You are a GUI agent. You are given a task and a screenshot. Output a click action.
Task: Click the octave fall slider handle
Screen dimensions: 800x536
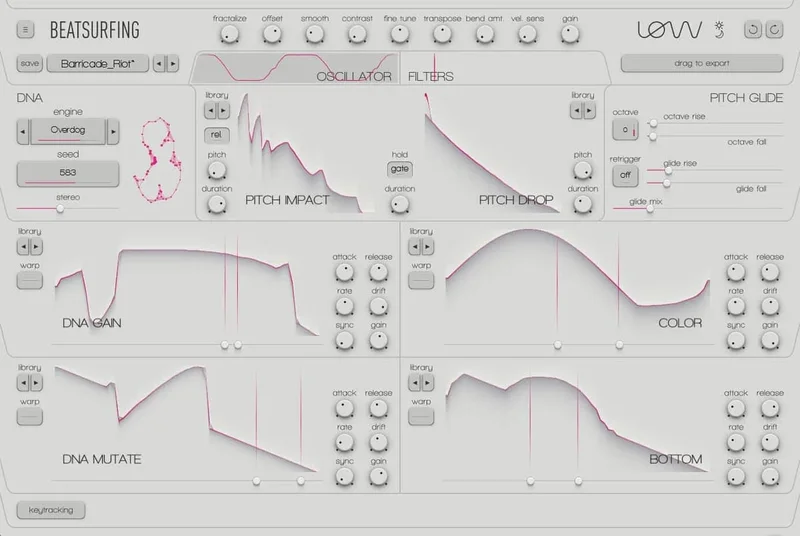tap(653, 136)
